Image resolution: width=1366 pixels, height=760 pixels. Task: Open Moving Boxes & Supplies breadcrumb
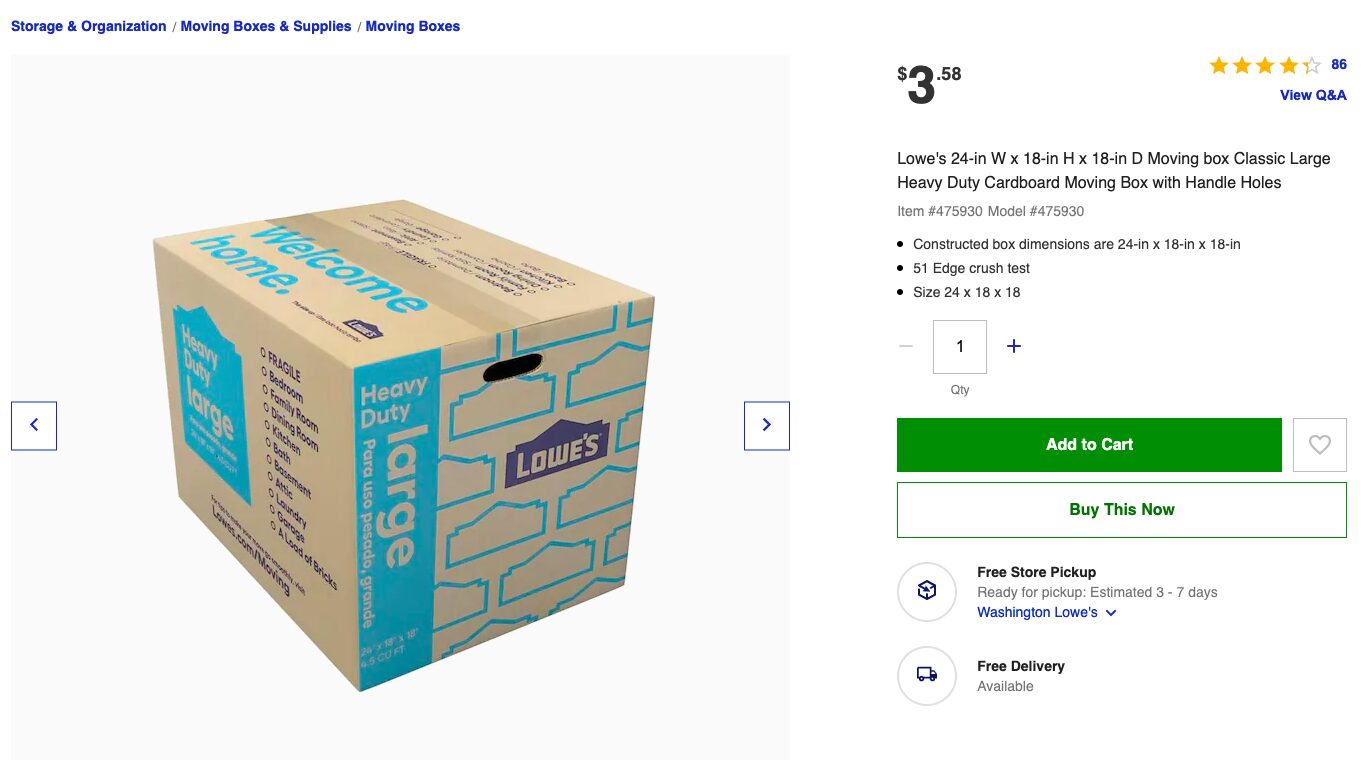point(266,26)
